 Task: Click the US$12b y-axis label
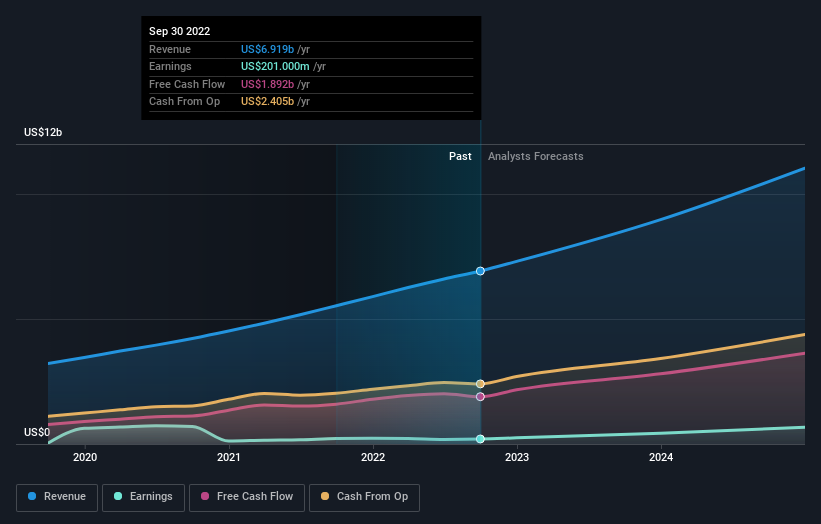43,132
